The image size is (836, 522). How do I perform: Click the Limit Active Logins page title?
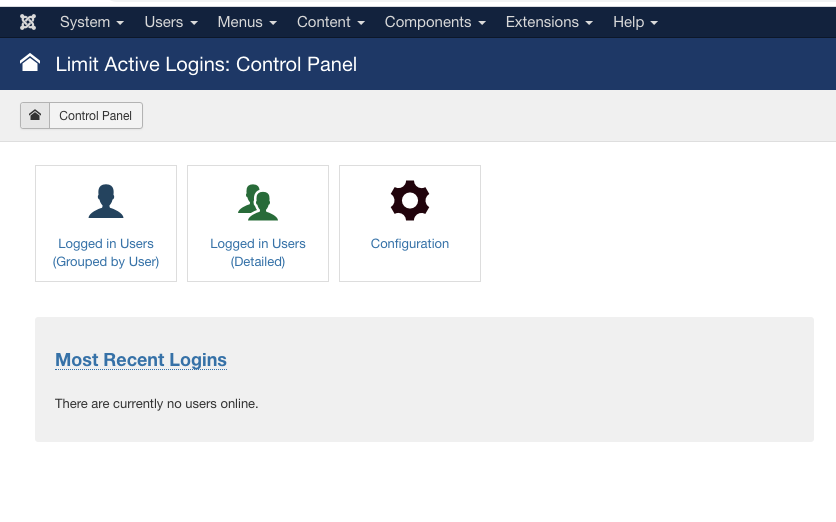coord(206,65)
